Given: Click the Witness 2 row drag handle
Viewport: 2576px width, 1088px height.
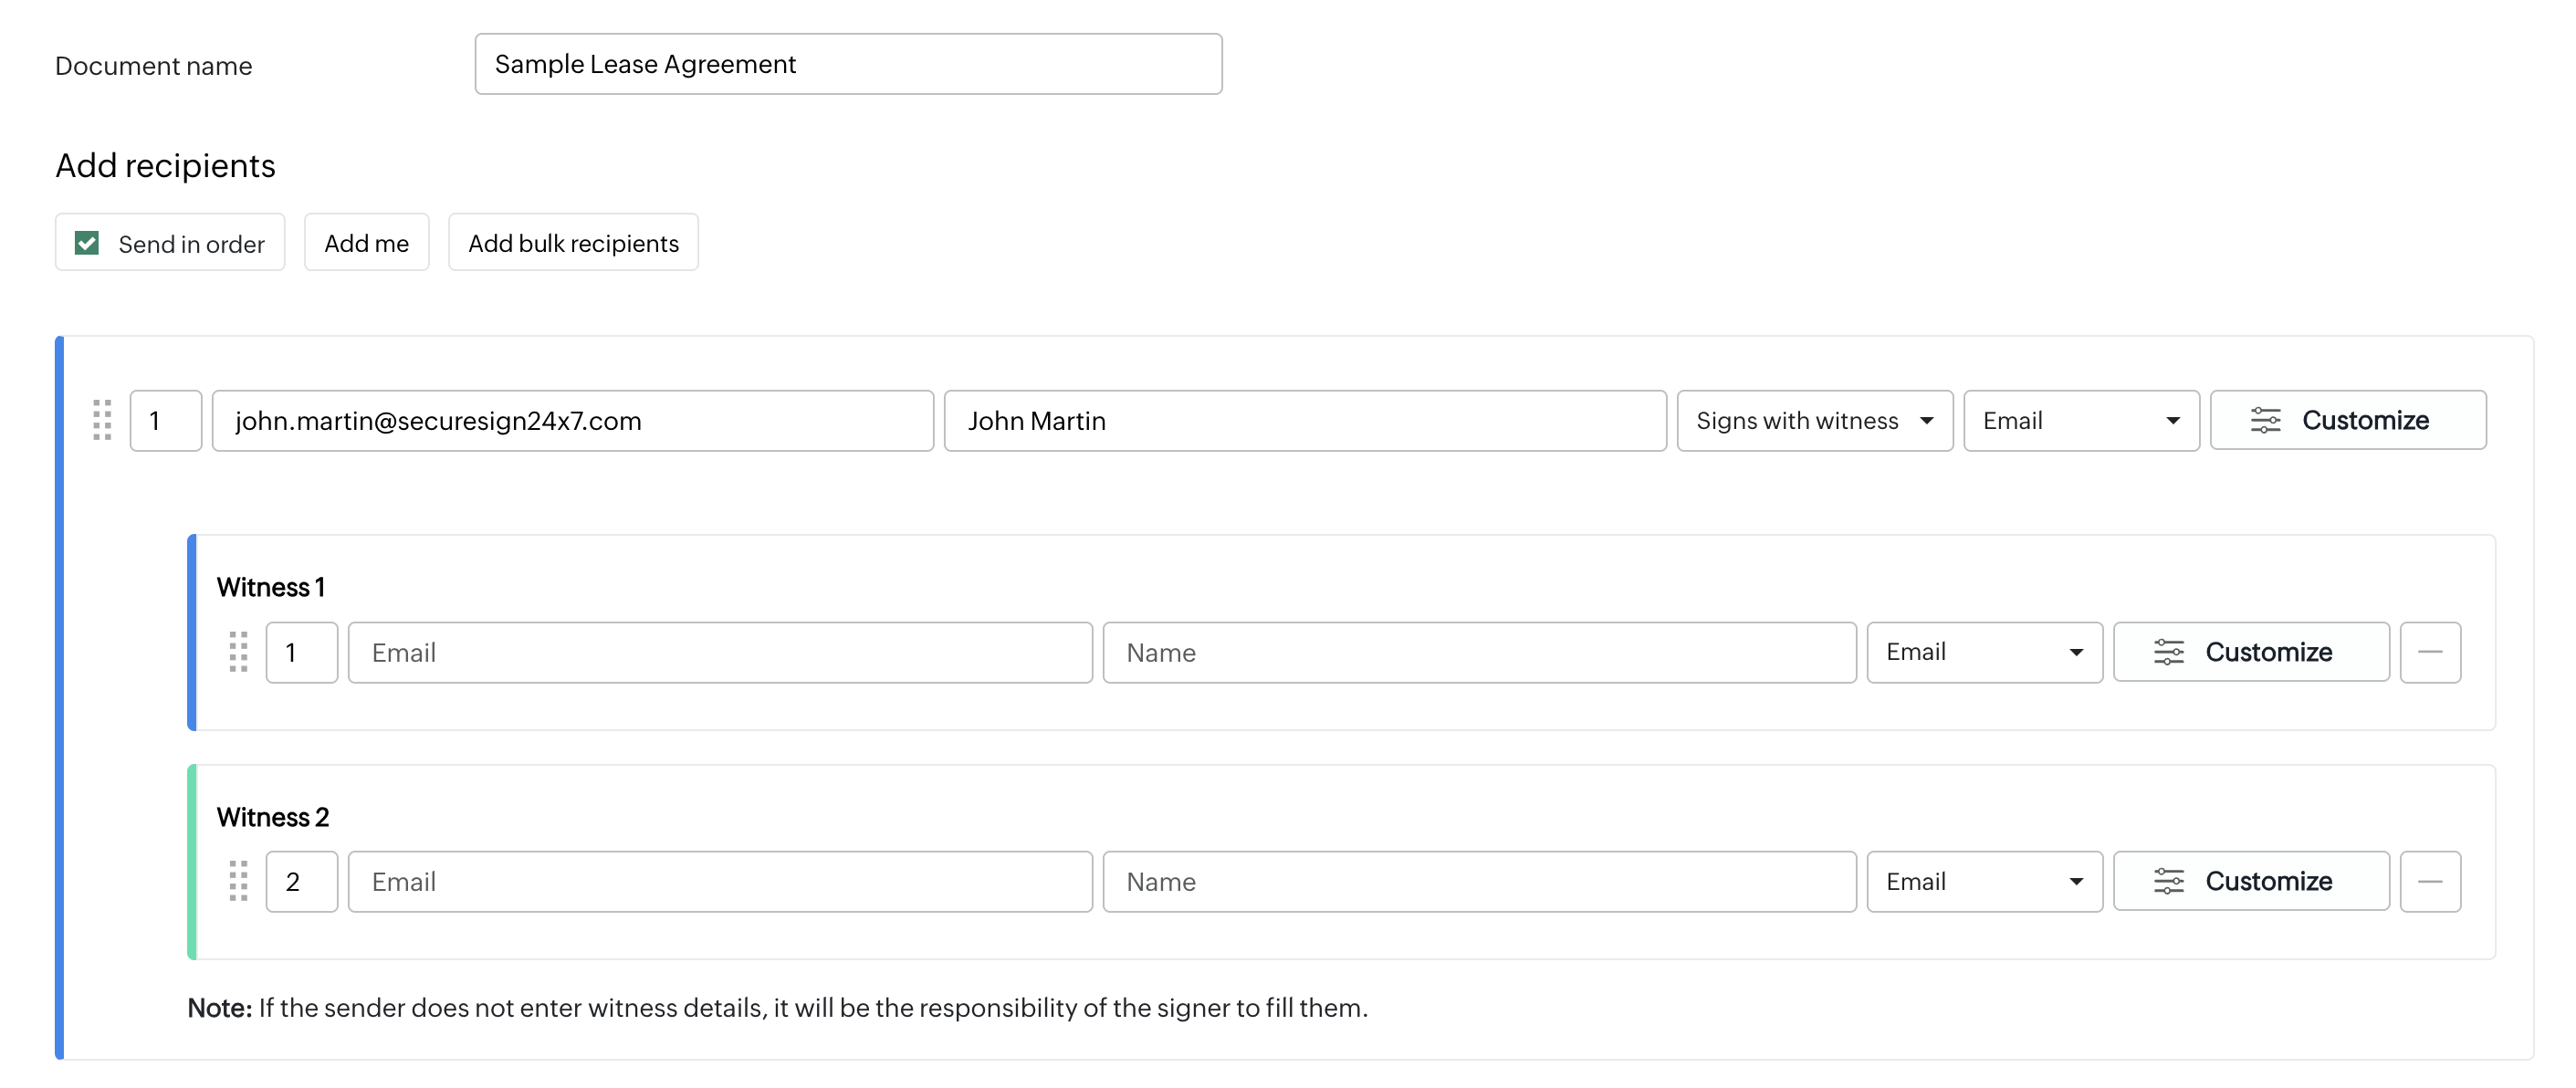Looking at the screenshot, I should [238, 881].
